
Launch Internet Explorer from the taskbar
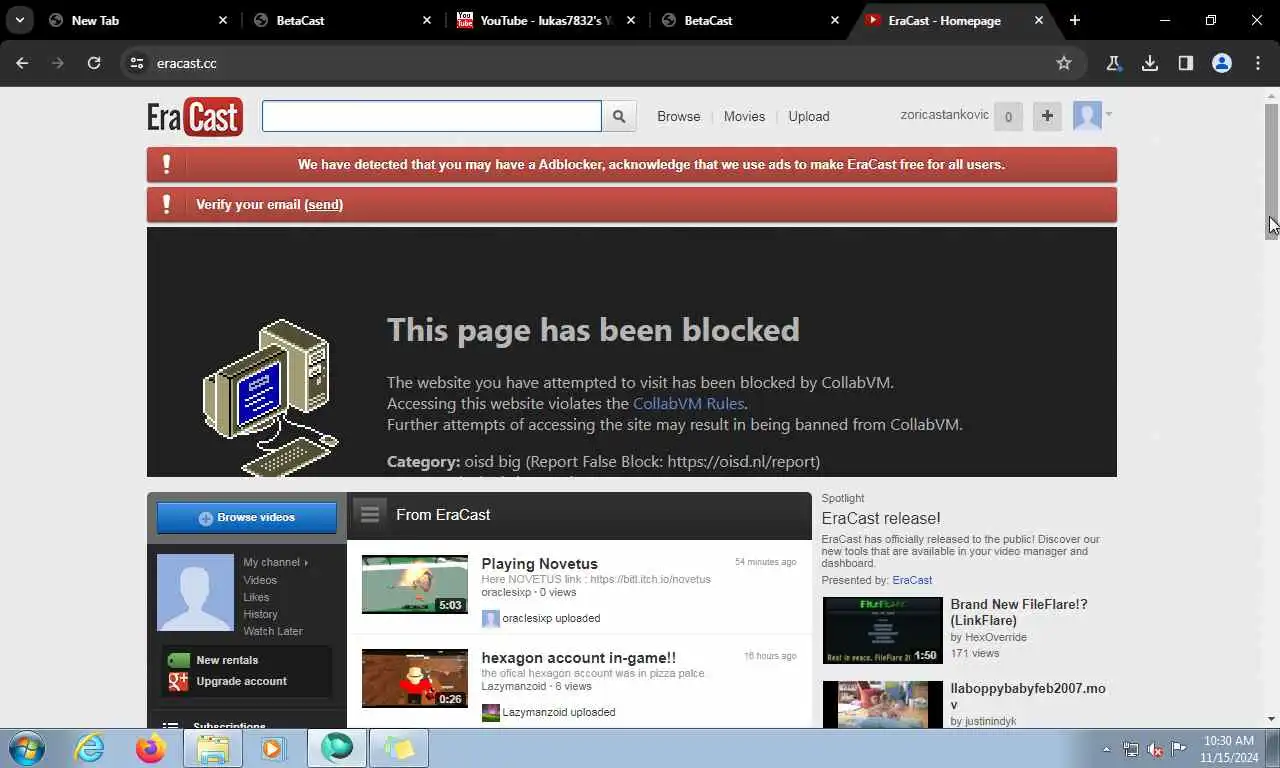[x=89, y=748]
